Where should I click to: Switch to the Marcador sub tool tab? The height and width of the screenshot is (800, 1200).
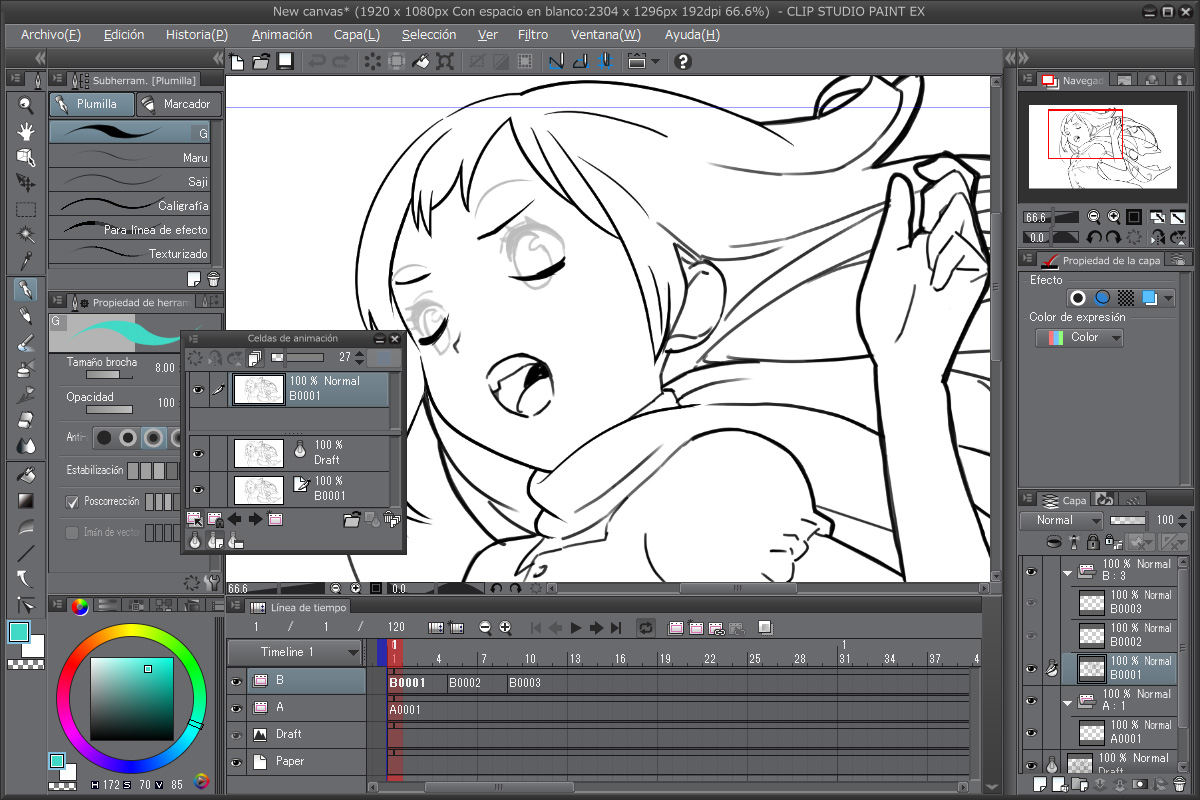coord(175,104)
